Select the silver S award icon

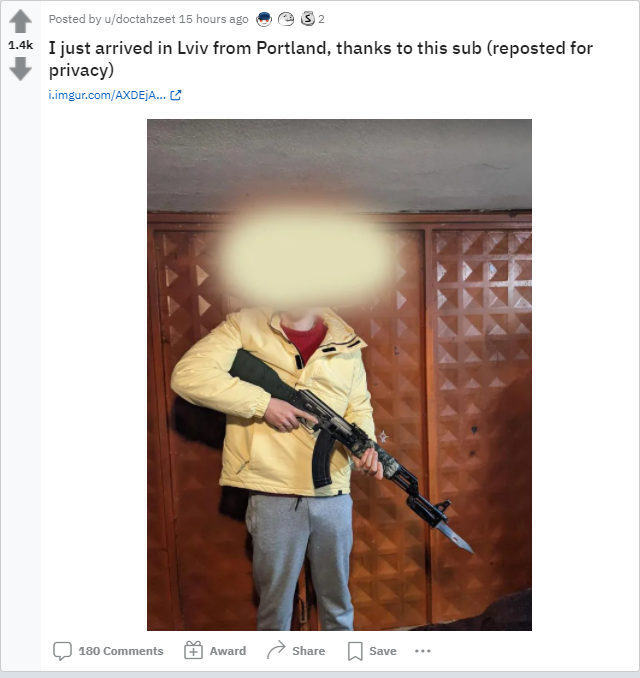307,19
